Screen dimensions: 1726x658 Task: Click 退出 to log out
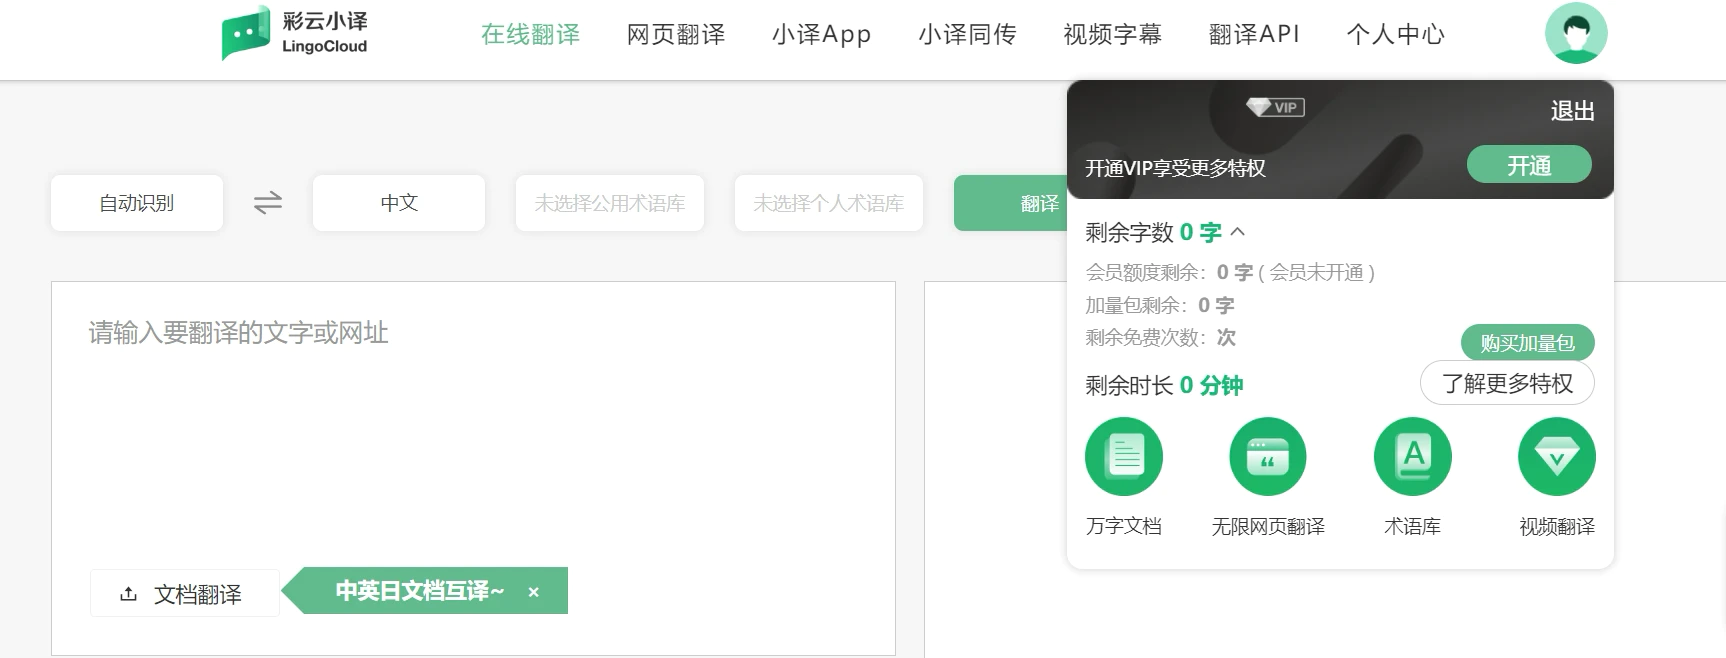1572,111
